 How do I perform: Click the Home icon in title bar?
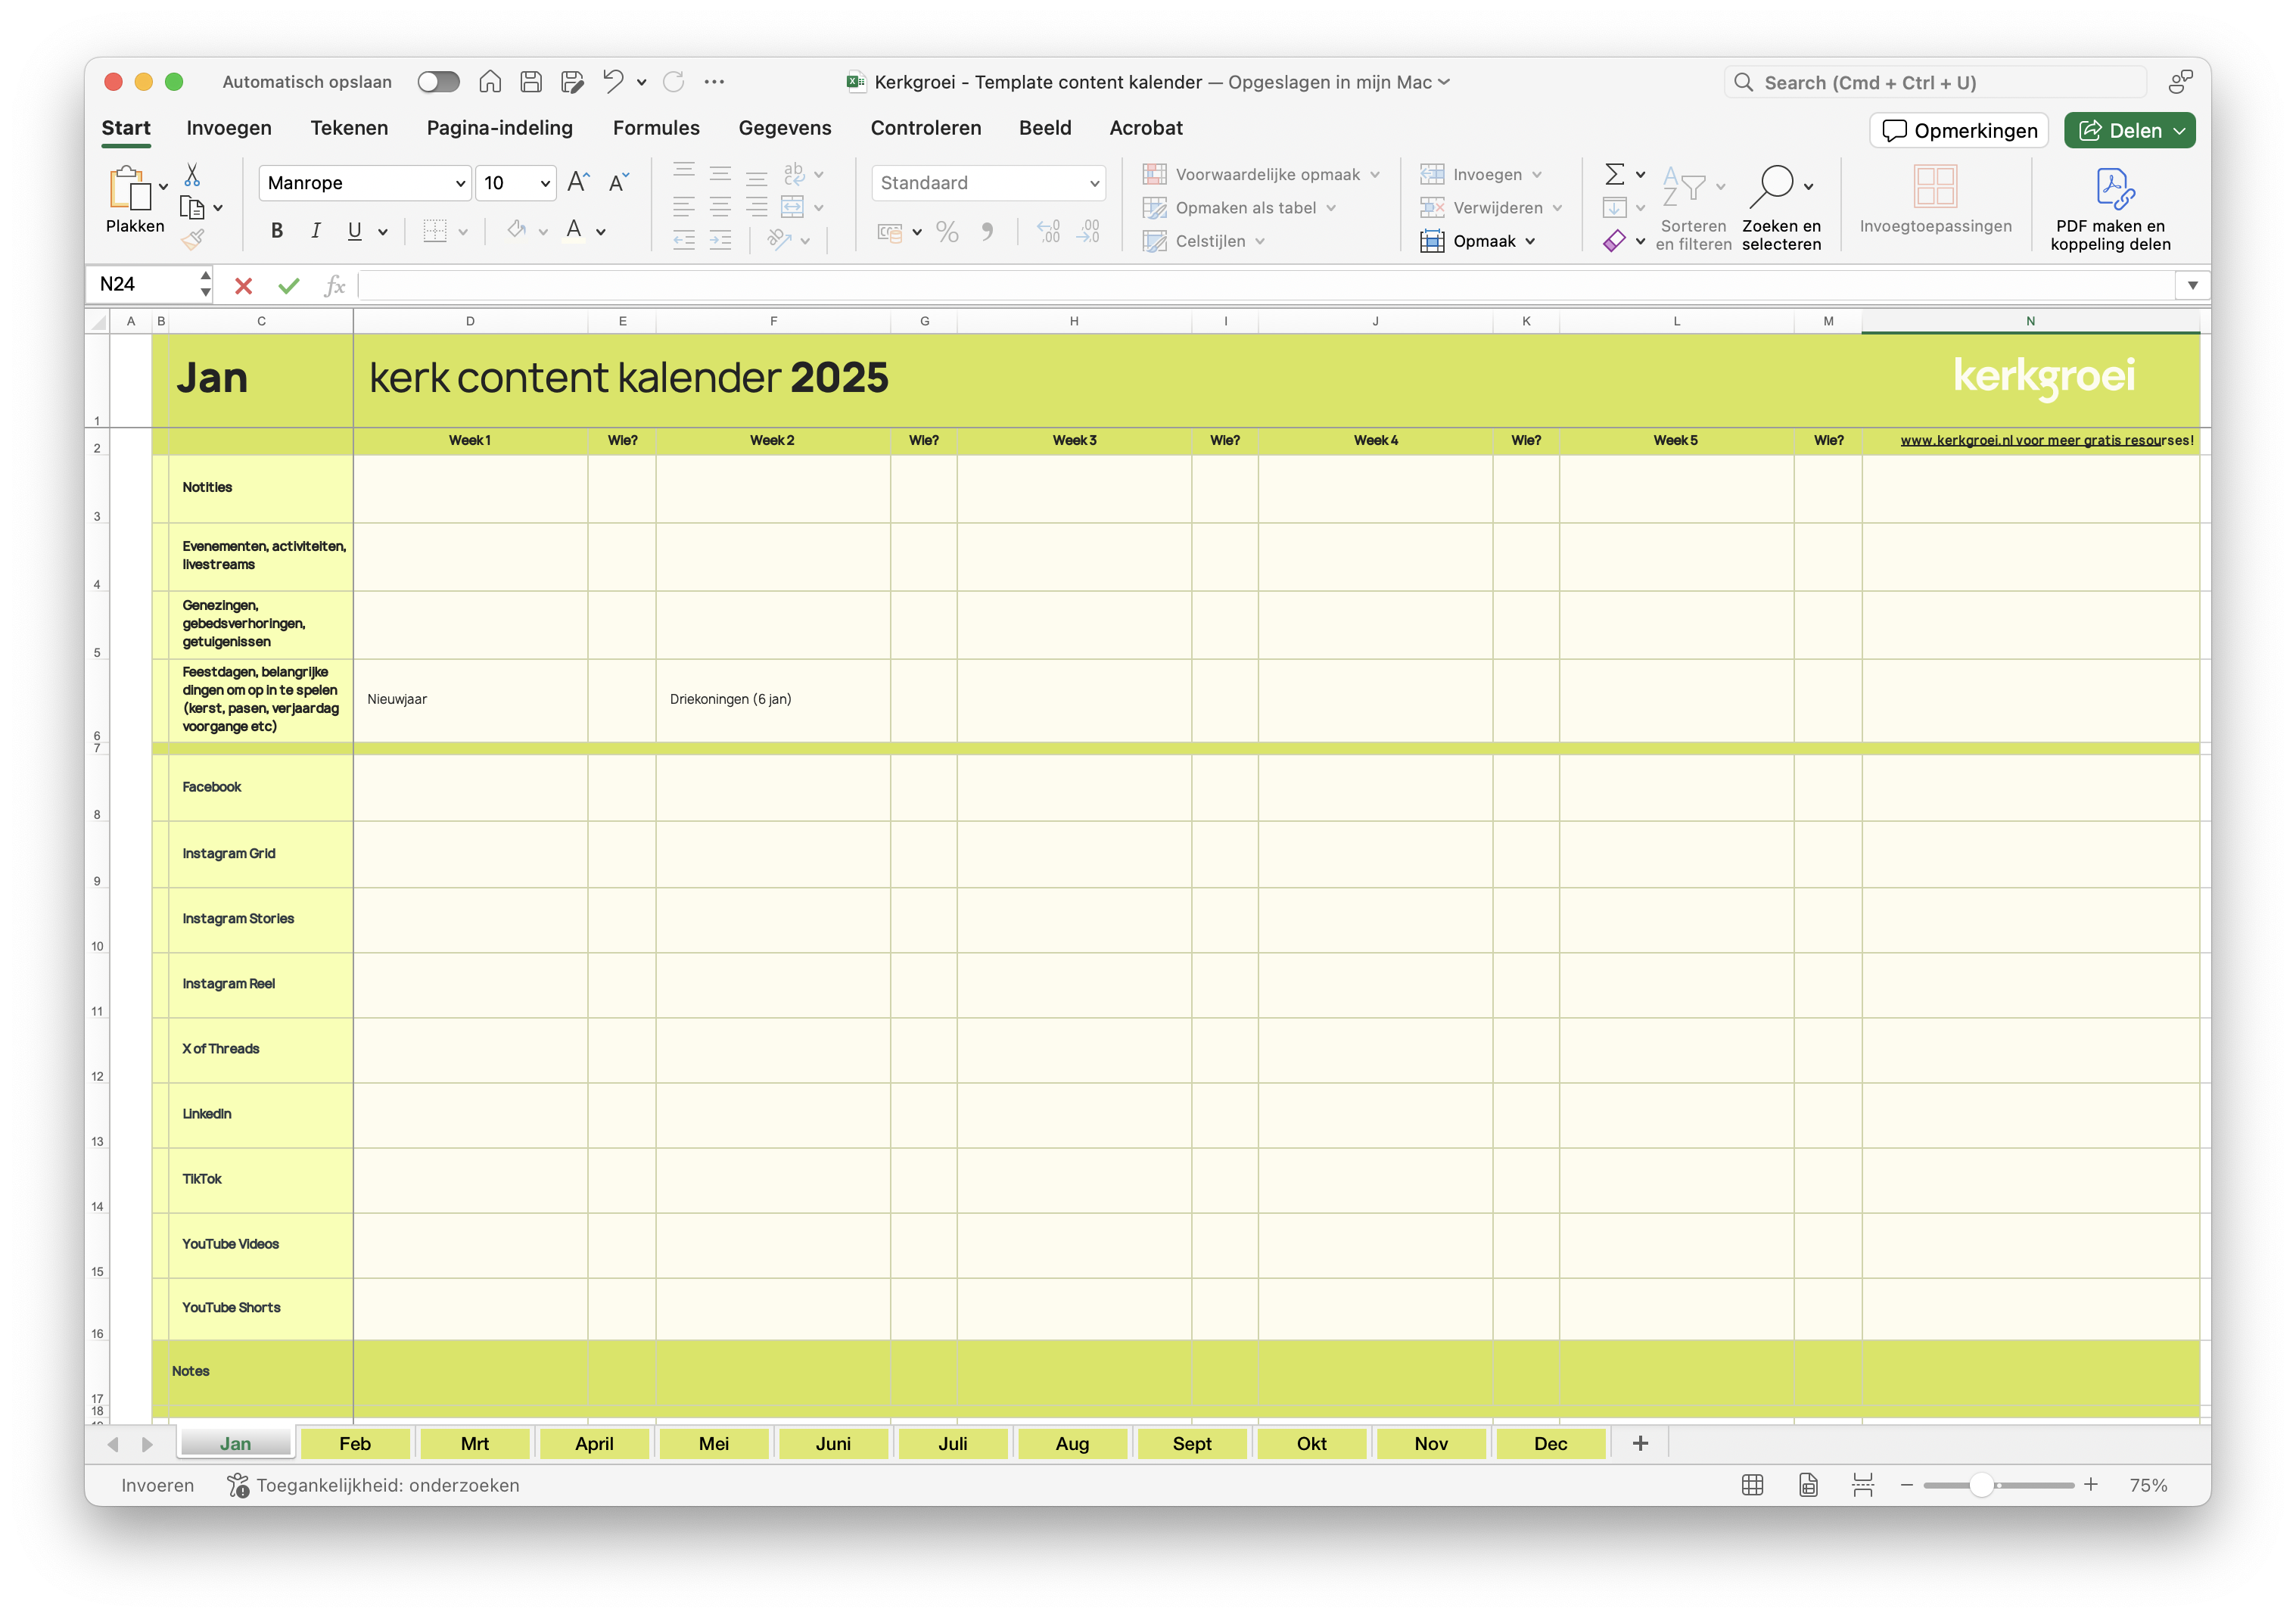489,82
